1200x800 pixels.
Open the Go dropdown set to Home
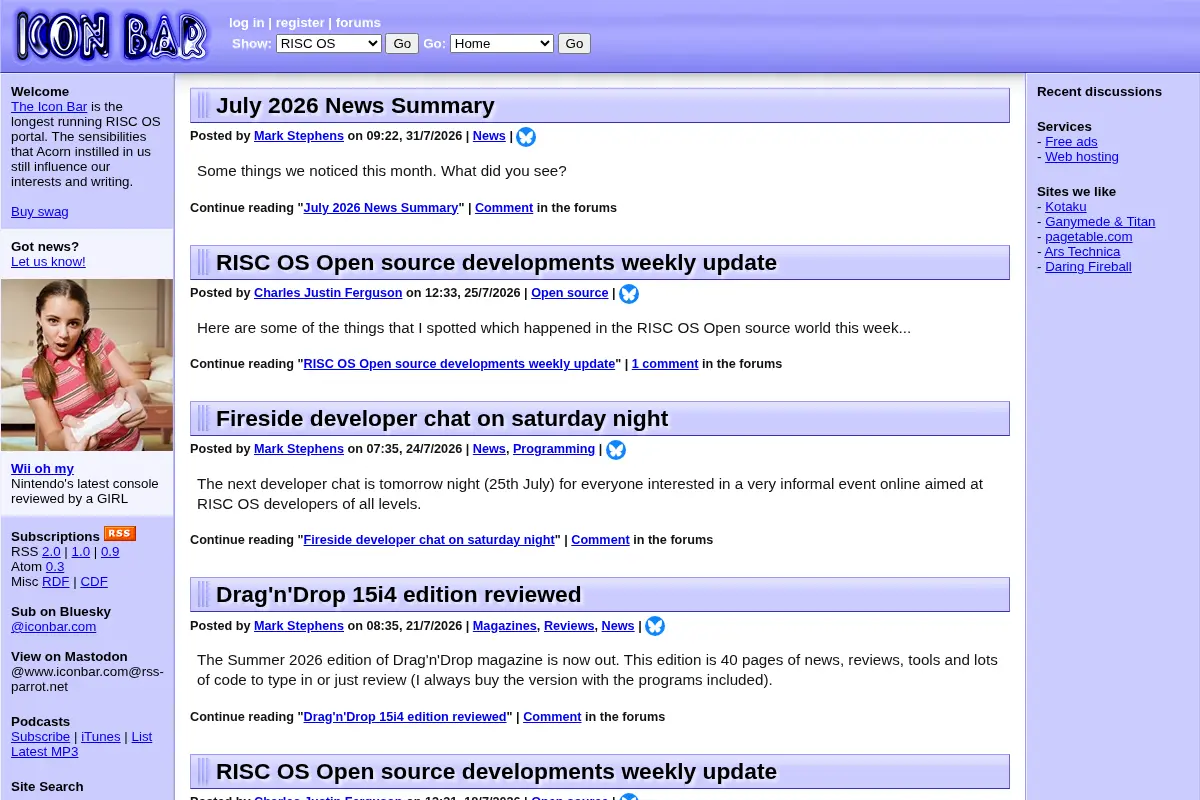coord(502,43)
